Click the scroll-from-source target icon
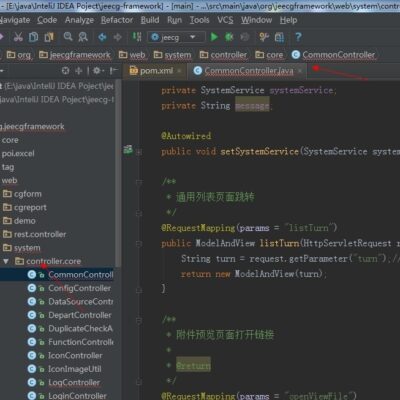Image resolution: width=400 pixels, height=400 pixels. pos(66,71)
